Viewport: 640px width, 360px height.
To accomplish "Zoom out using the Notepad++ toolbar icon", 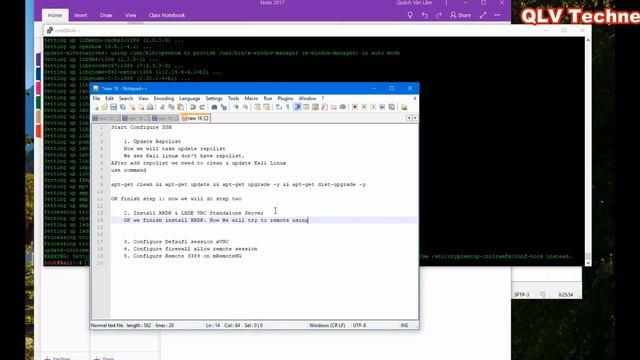I will 245,107.
